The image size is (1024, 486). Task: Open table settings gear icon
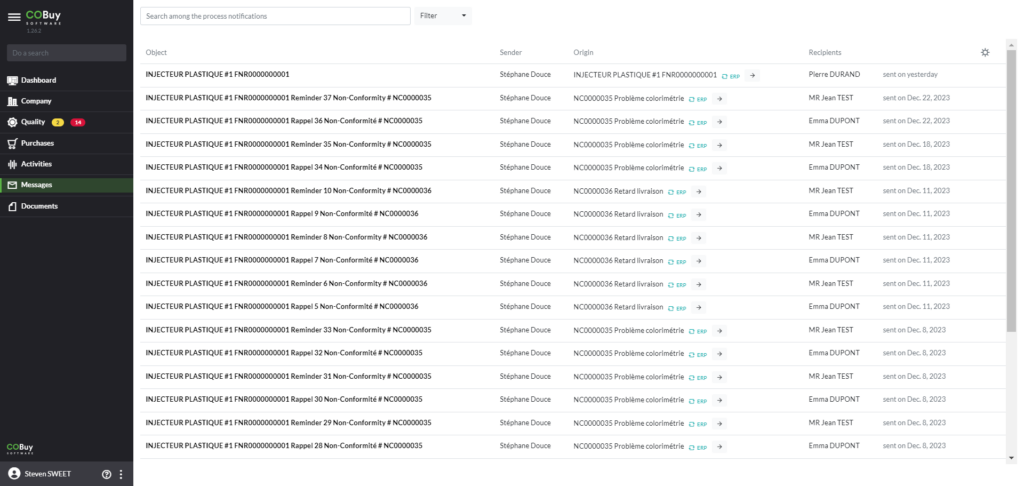coord(985,52)
